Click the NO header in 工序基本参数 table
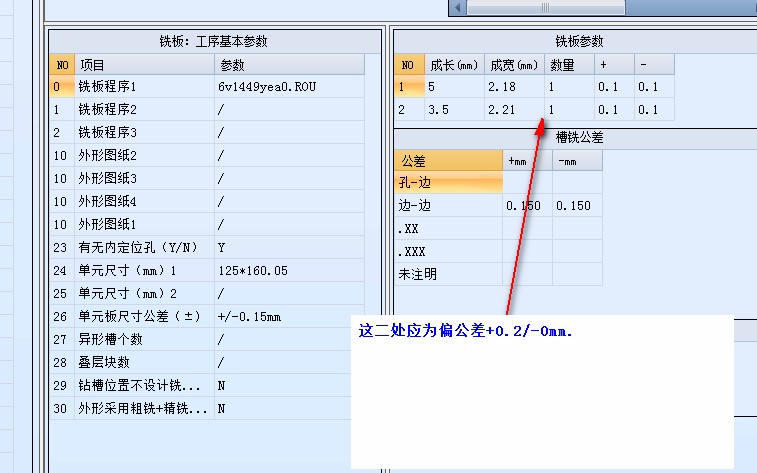 pos(62,65)
